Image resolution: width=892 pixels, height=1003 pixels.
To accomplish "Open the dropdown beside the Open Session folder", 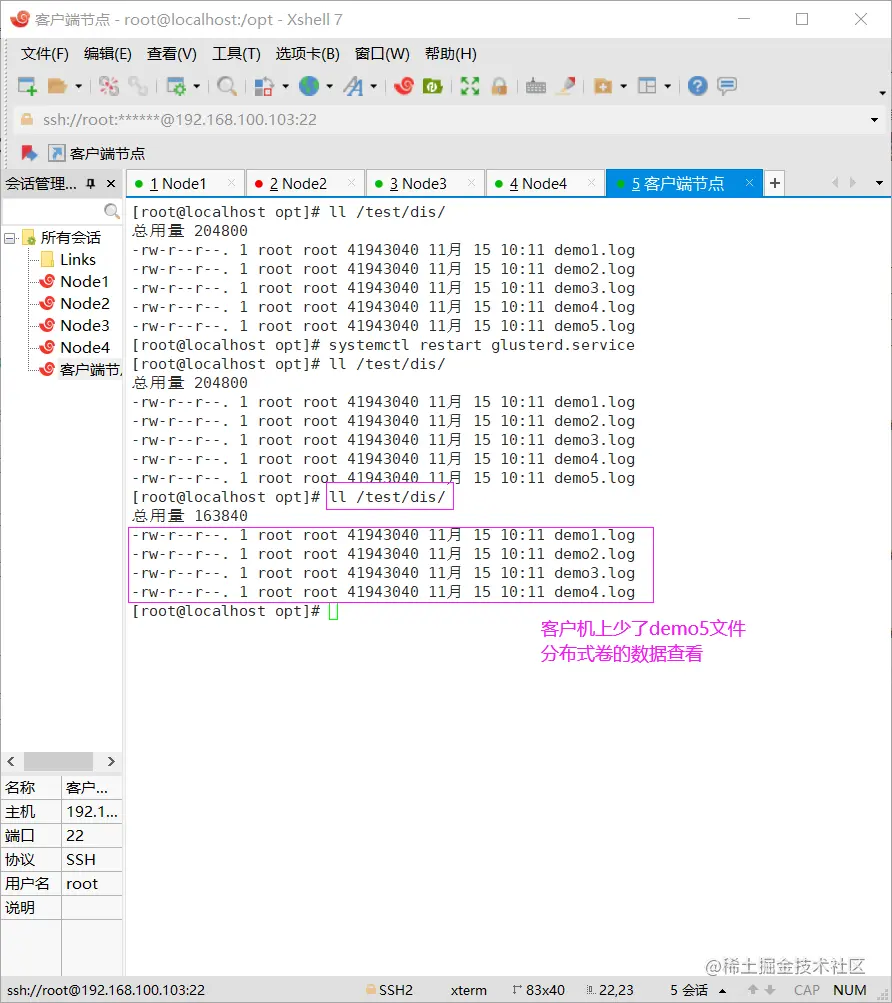I will (78, 86).
